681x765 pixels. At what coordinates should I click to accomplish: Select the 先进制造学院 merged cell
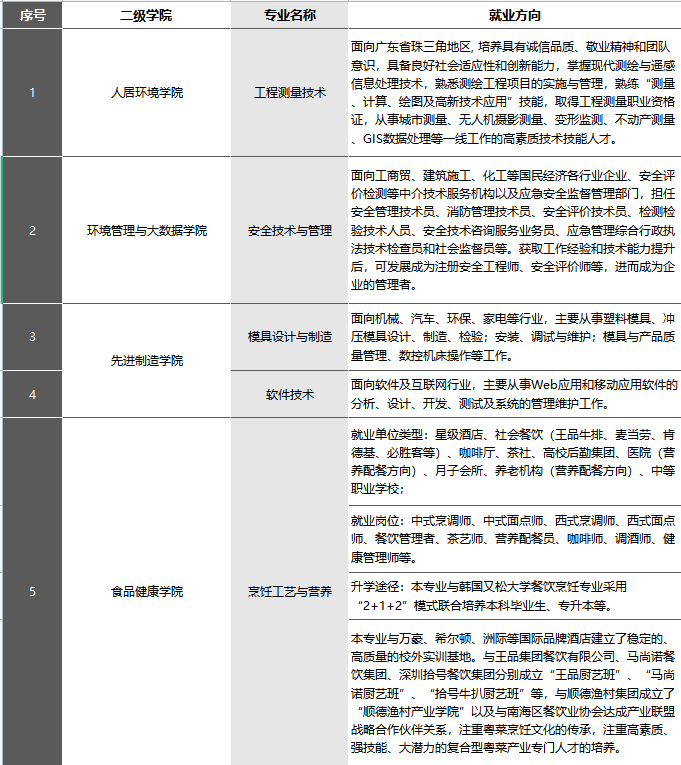click(147, 360)
